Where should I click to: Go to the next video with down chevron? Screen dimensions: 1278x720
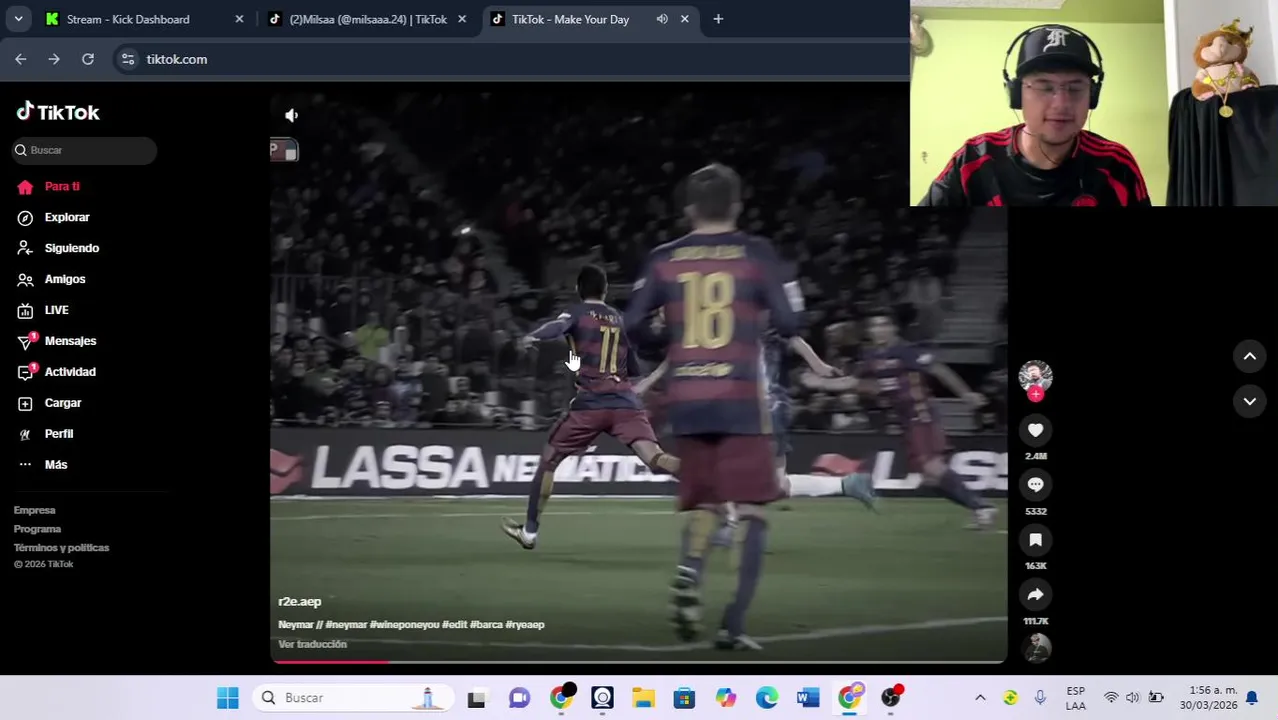point(1249,401)
